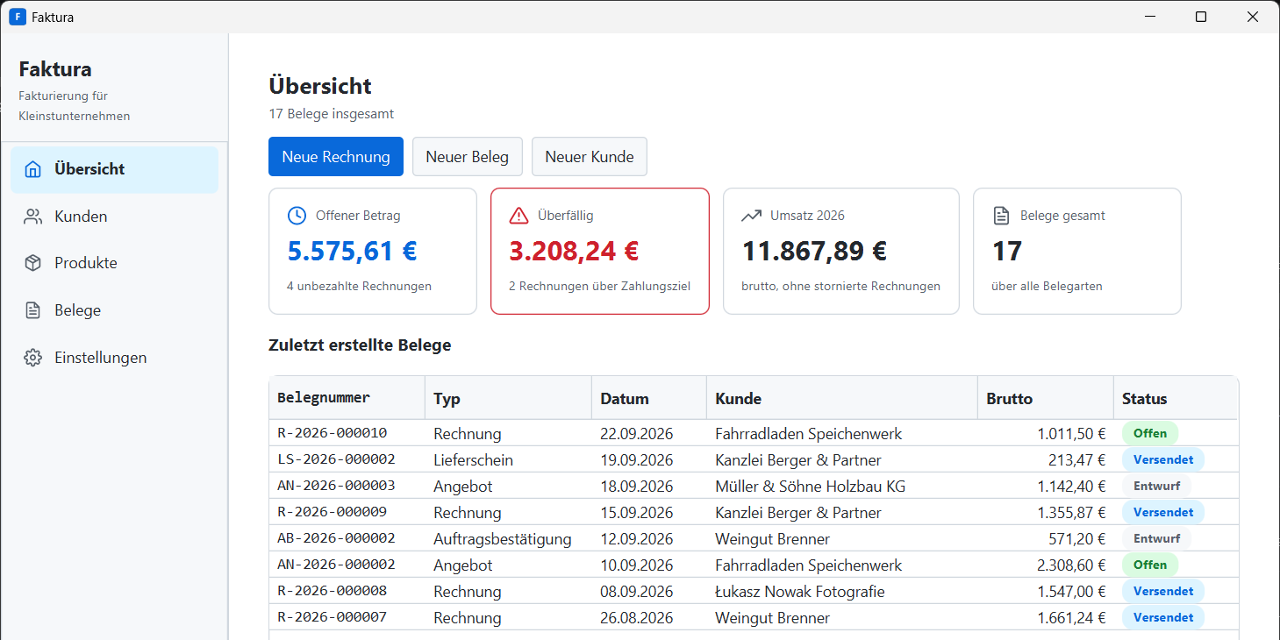
Task: Click the 11.867,89 € revenue figure
Action: (814, 251)
